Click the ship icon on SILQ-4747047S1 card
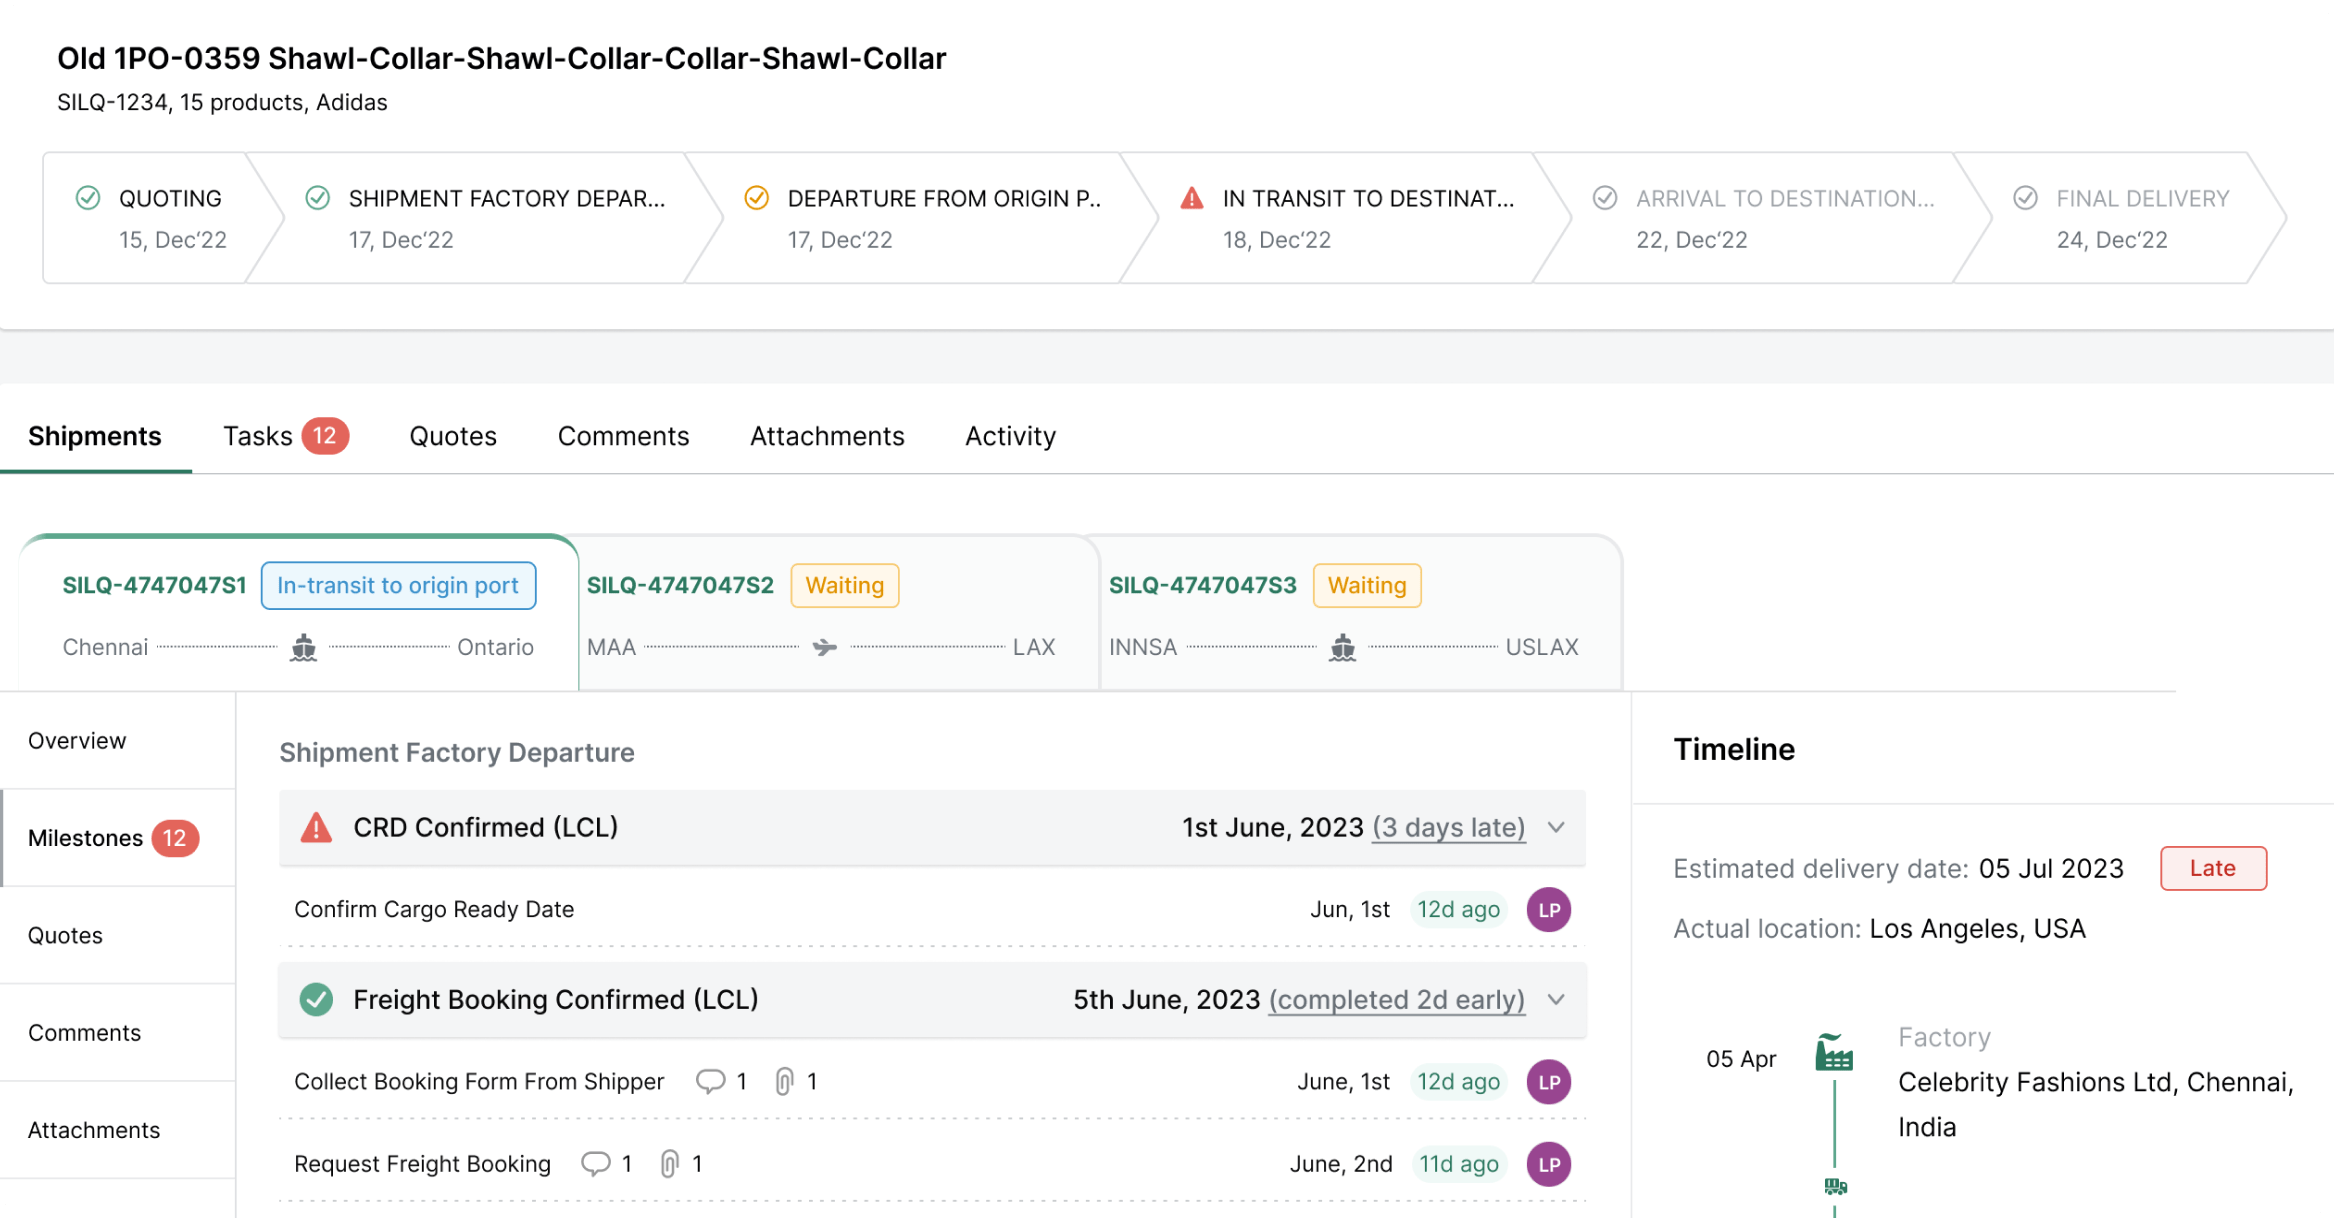Screen dimensions: 2334x1218 pos(302,647)
